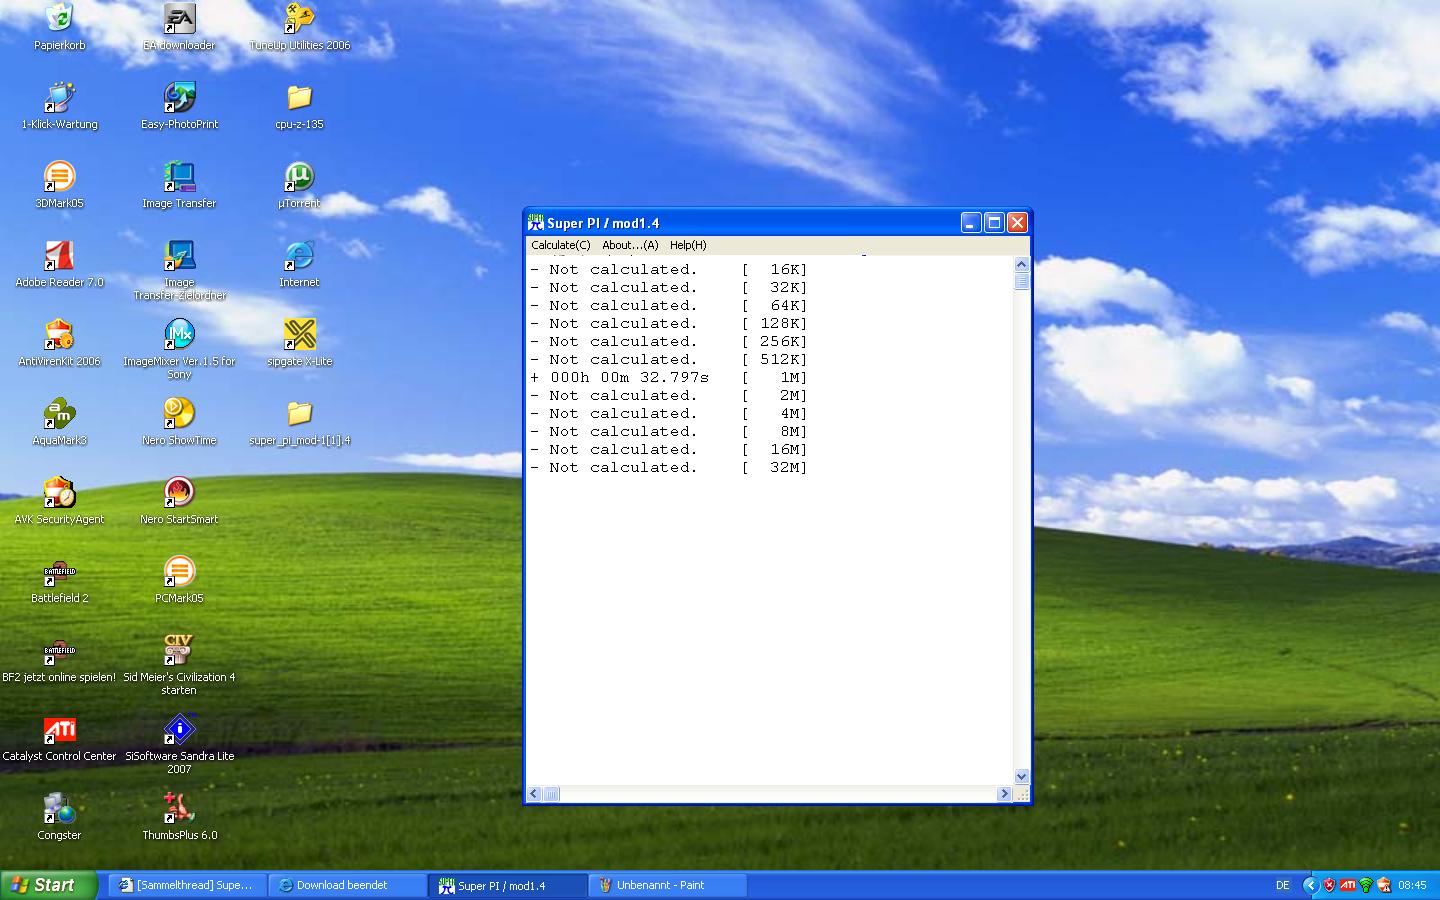The height and width of the screenshot is (900, 1440).
Task: Select the super_pi_mod-1[1].4 folder icon
Action: (x=299, y=413)
